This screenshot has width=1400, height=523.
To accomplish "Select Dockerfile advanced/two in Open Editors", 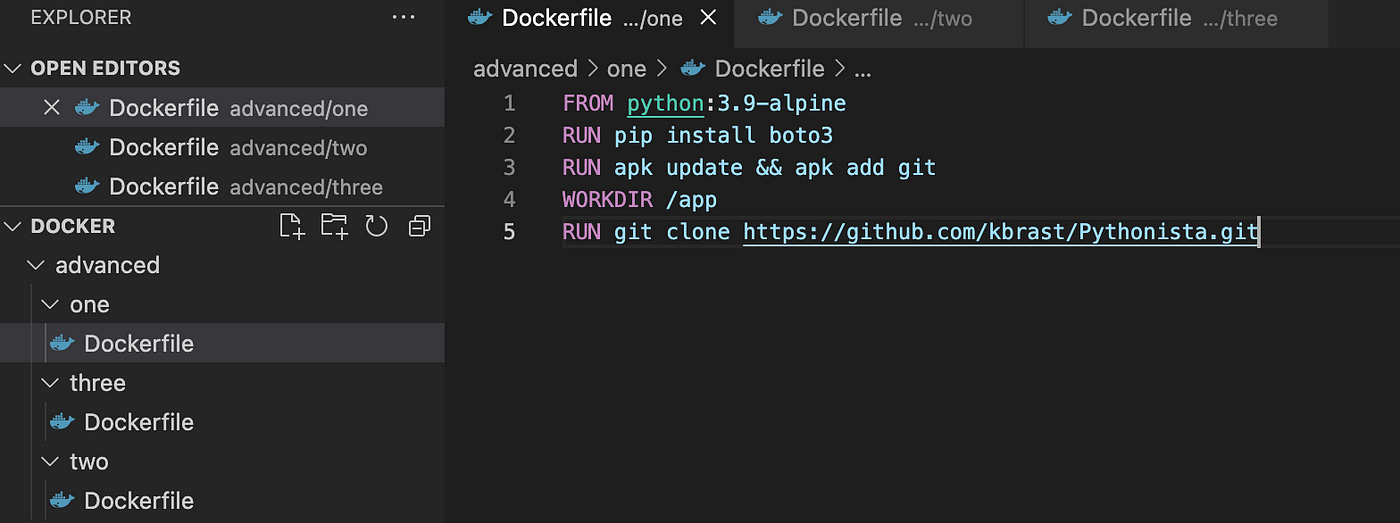I will tap(222, 148).
